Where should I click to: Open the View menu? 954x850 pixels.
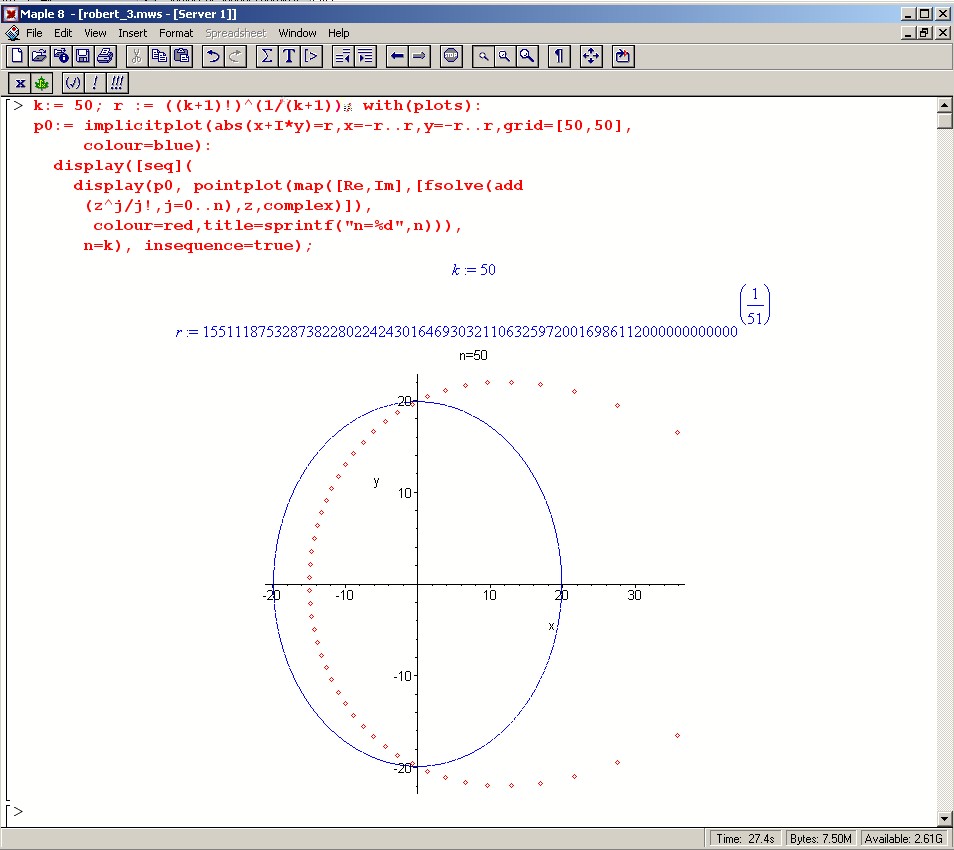95,33
